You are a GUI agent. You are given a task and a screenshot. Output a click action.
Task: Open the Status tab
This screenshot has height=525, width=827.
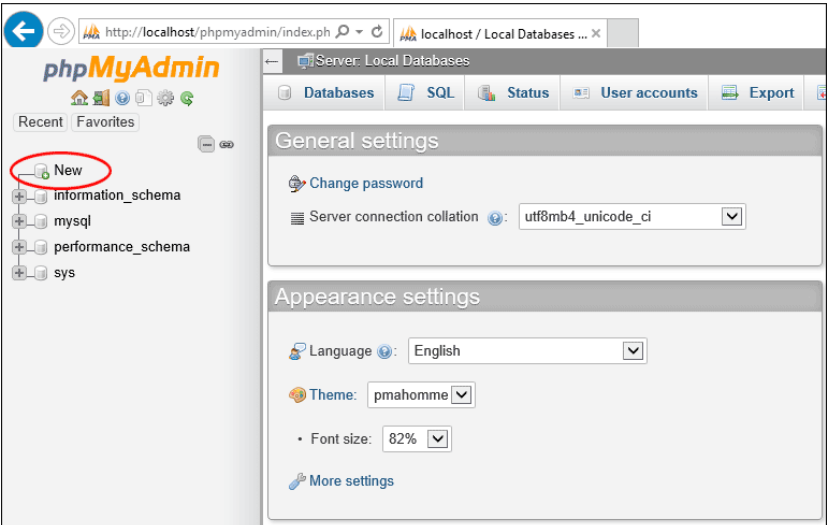pos(513,93)
